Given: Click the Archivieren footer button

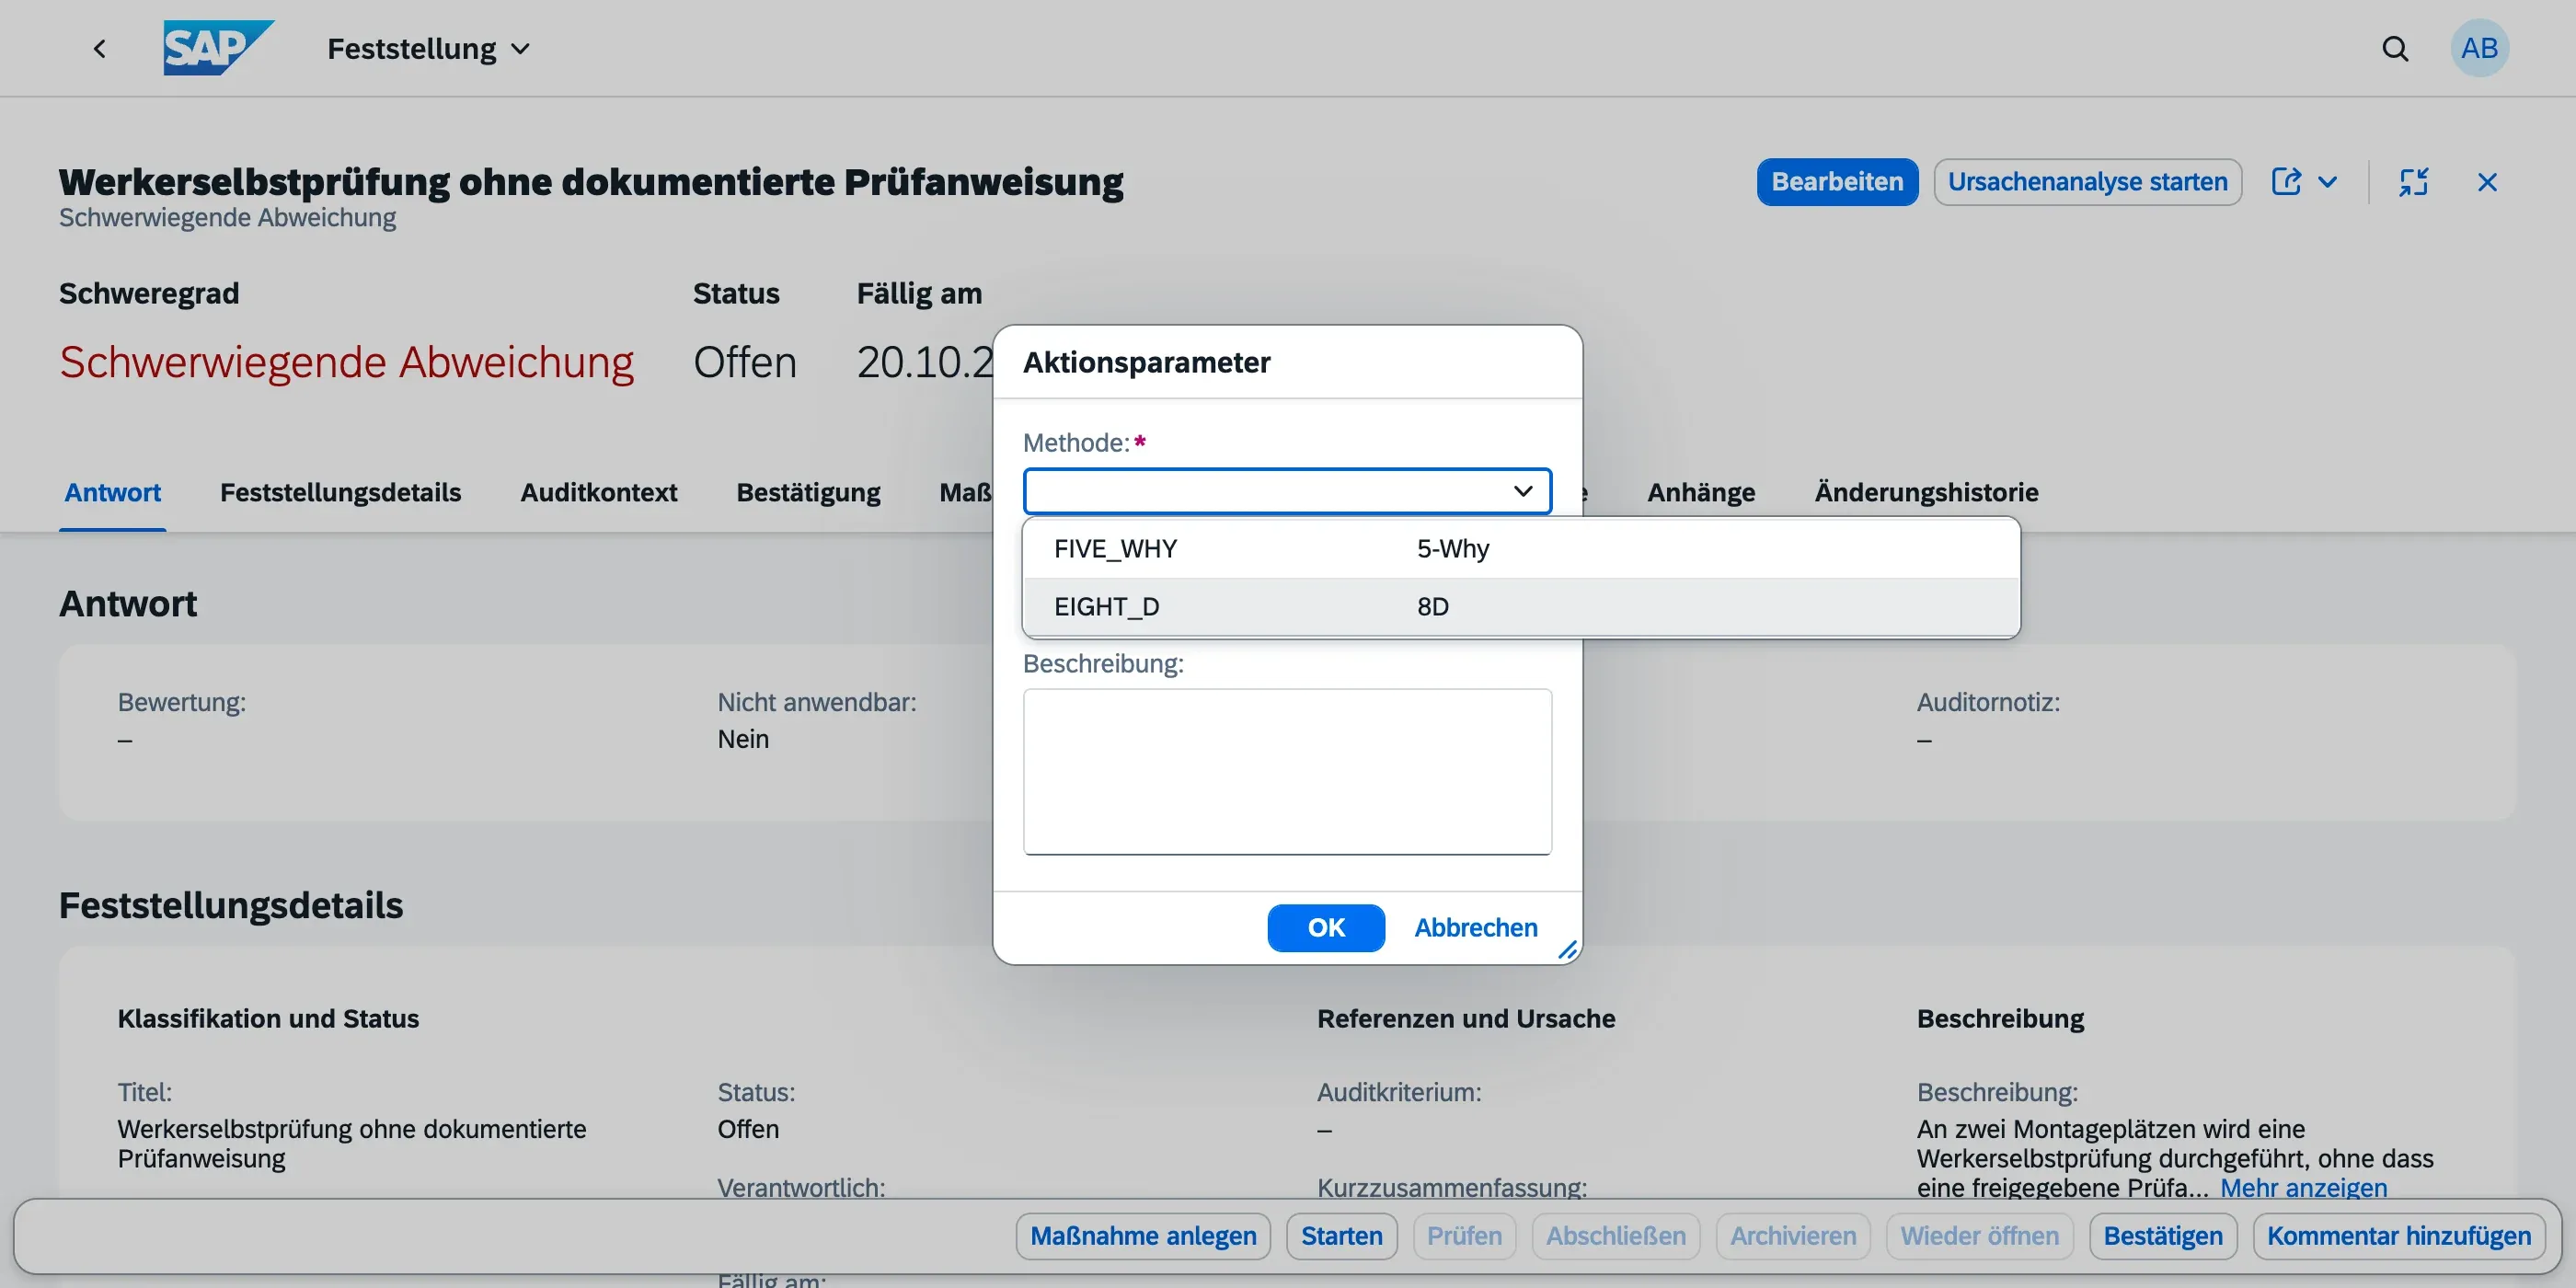Looking at the screenshot, I should pyautogui.click(x=1792, y=1236).
